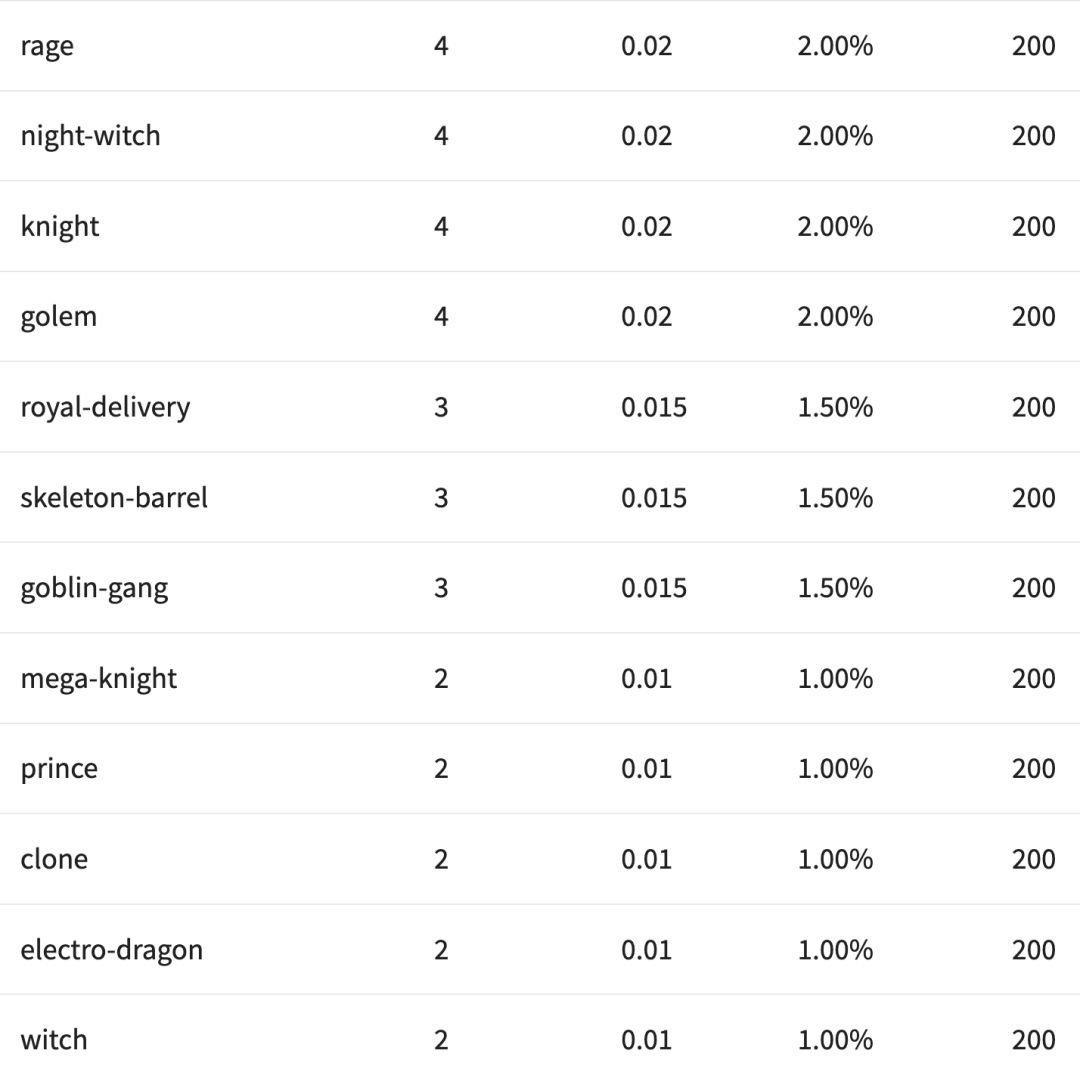1080x1069 pixels.
Task: Select the 'witch' row label
Action: point(54,1040)
